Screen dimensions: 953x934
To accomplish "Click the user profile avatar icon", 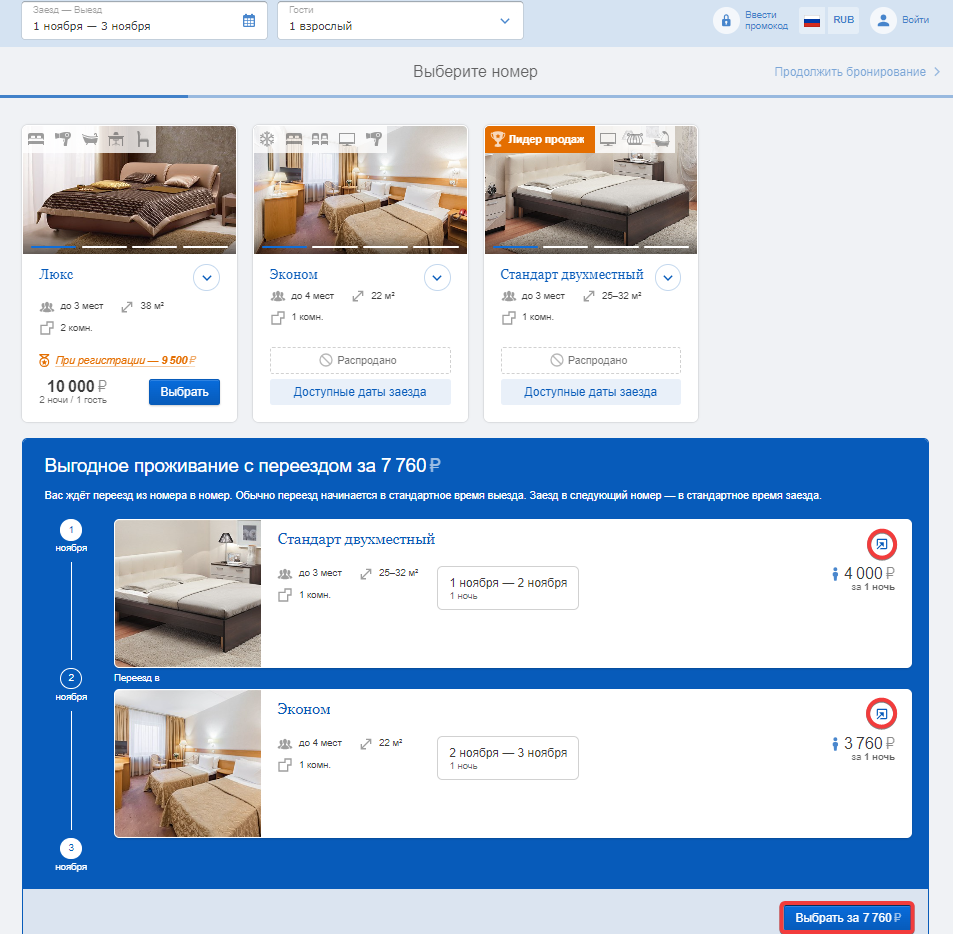I will (883, 21).
